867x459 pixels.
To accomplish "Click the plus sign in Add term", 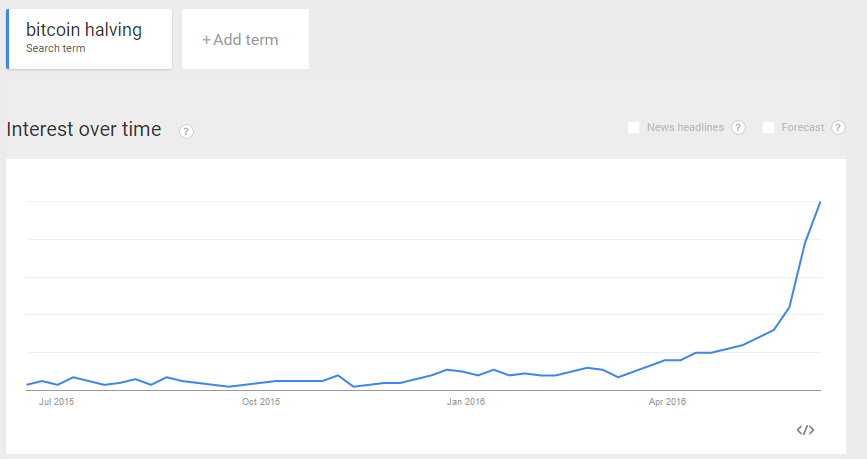I will pos(206,40).
